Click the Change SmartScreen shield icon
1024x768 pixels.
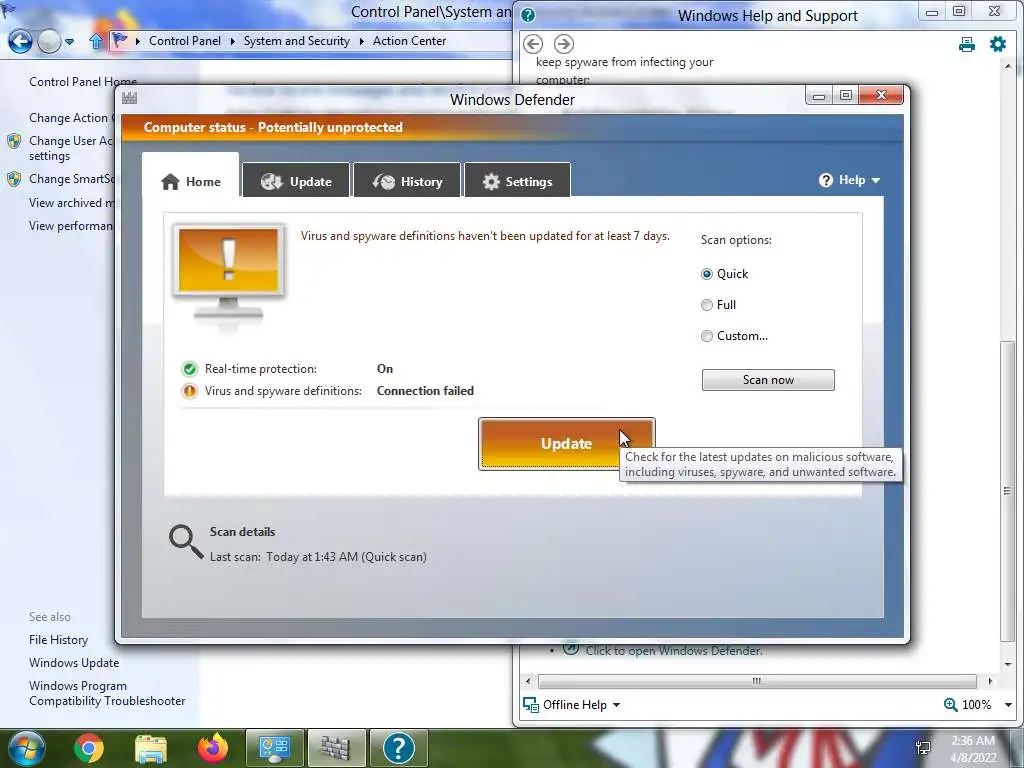pyautogui.click(x=14, y=179)
